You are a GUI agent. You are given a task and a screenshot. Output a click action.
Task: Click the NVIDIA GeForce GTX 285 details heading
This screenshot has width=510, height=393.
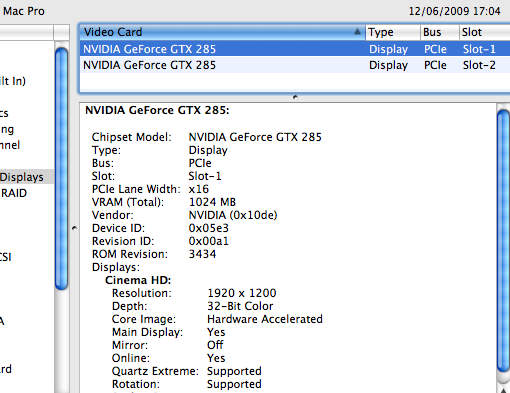(x=157, y=110)
